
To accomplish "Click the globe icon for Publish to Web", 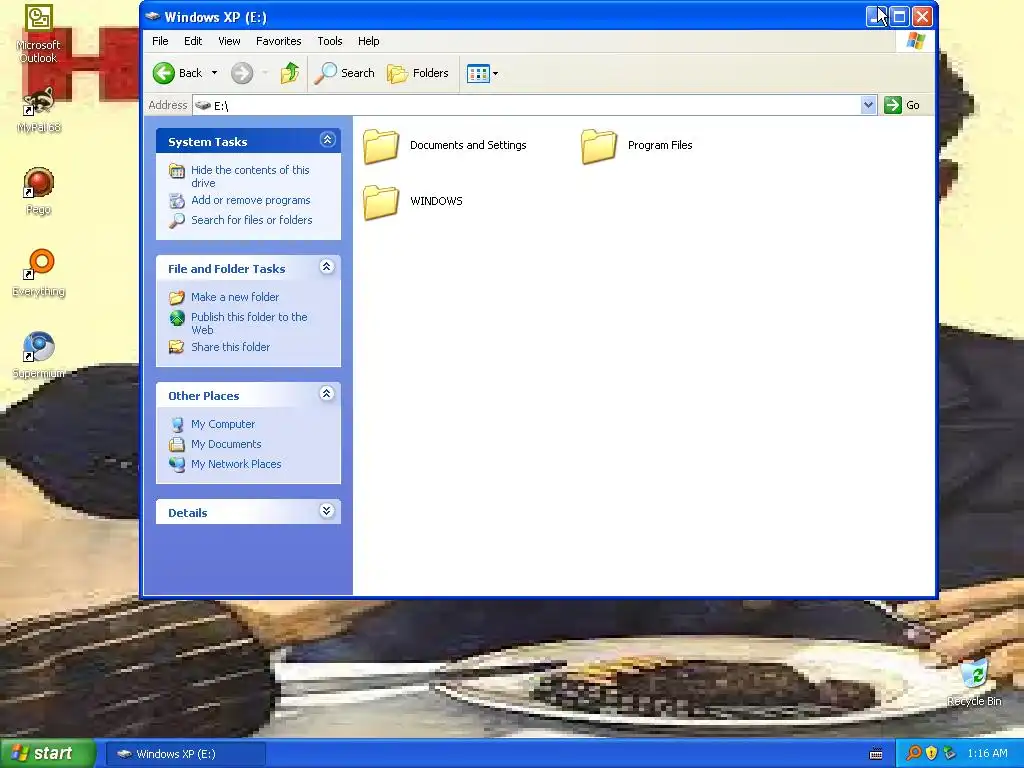I will (177, 318).
